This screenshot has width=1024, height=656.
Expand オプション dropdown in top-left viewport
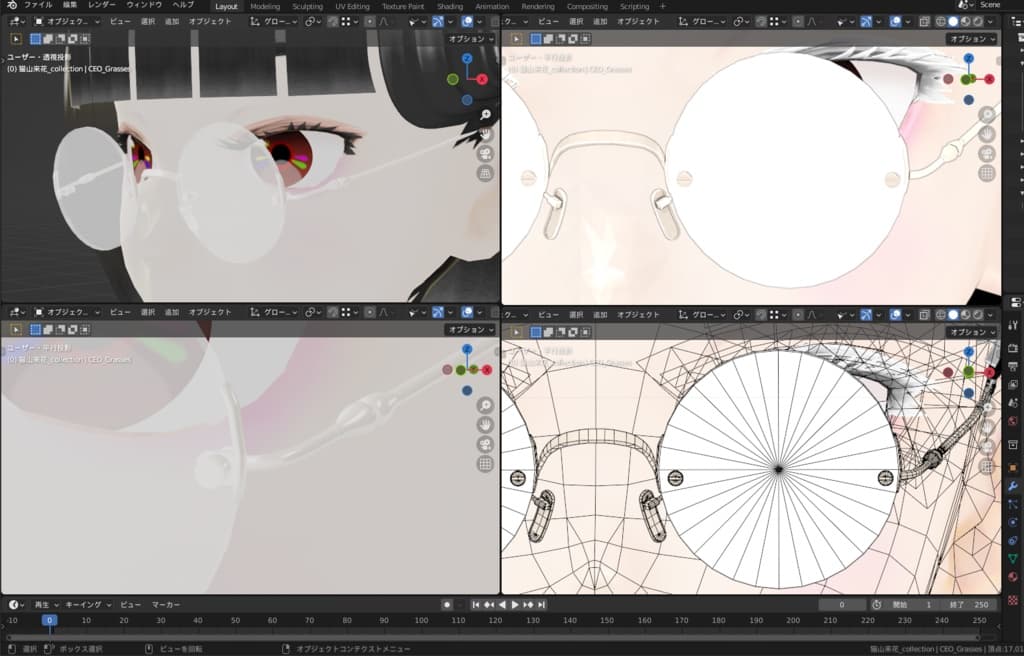coord(470,39)
